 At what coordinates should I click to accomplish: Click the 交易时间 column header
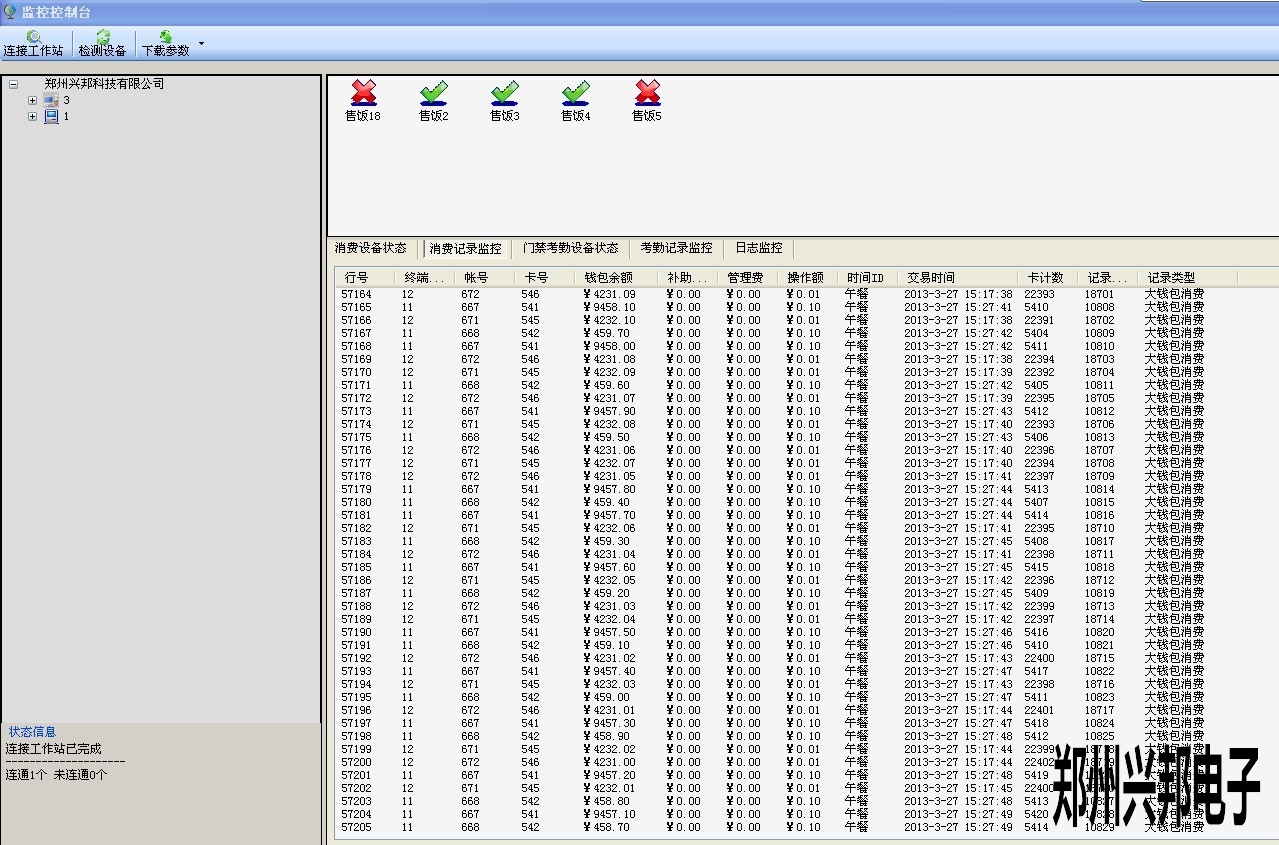(x=930, y=277)
